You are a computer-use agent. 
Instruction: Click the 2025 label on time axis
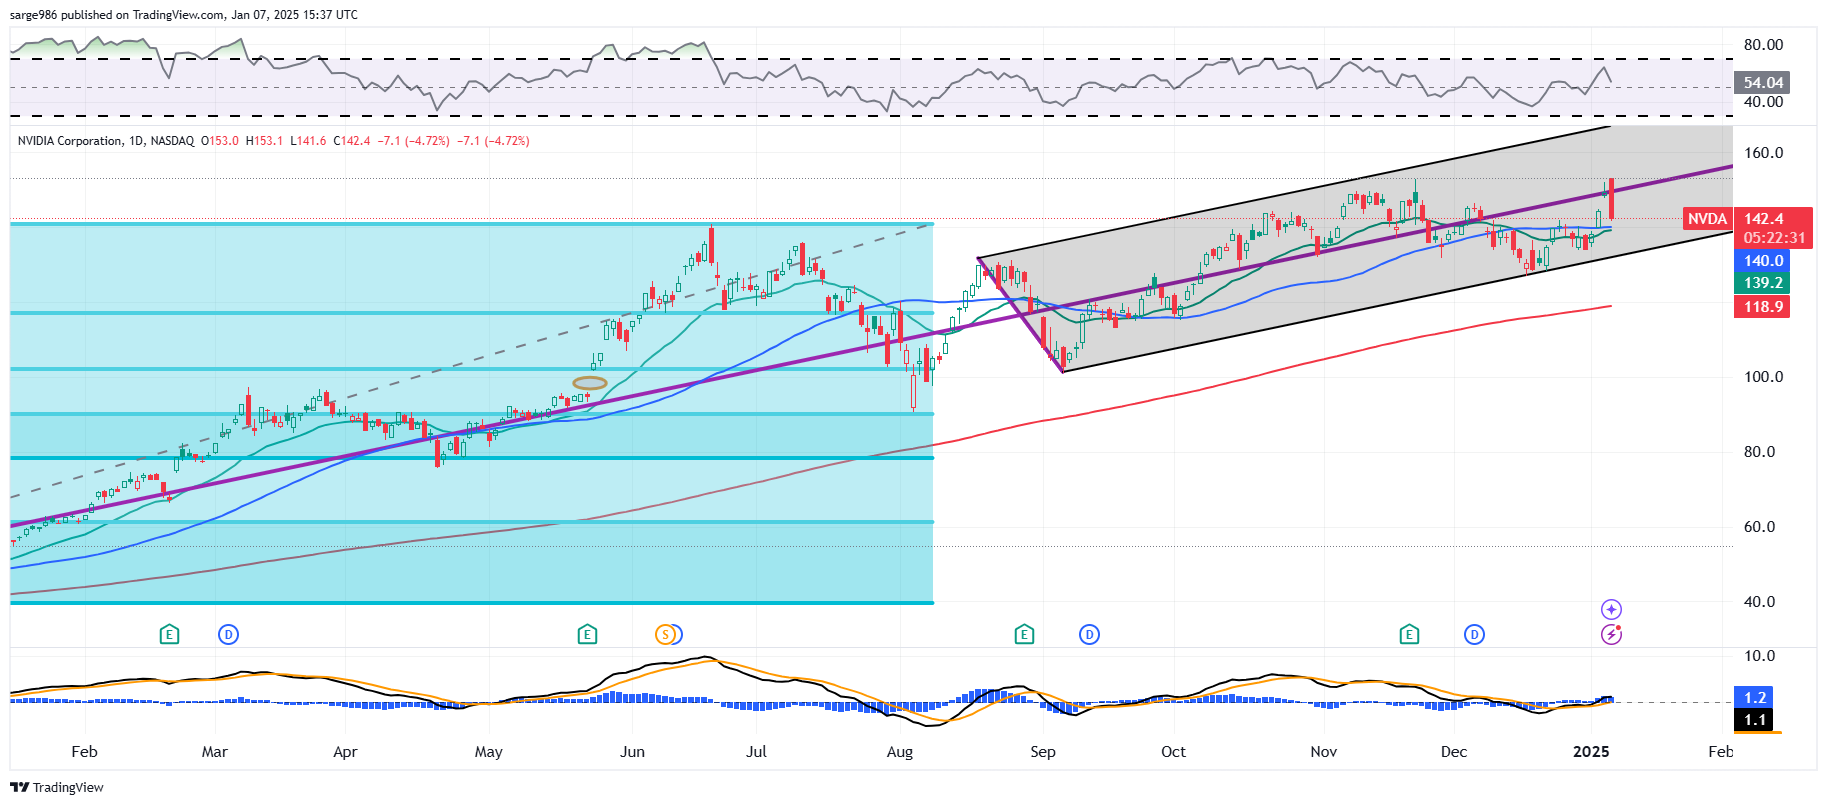coord(1590,752)
